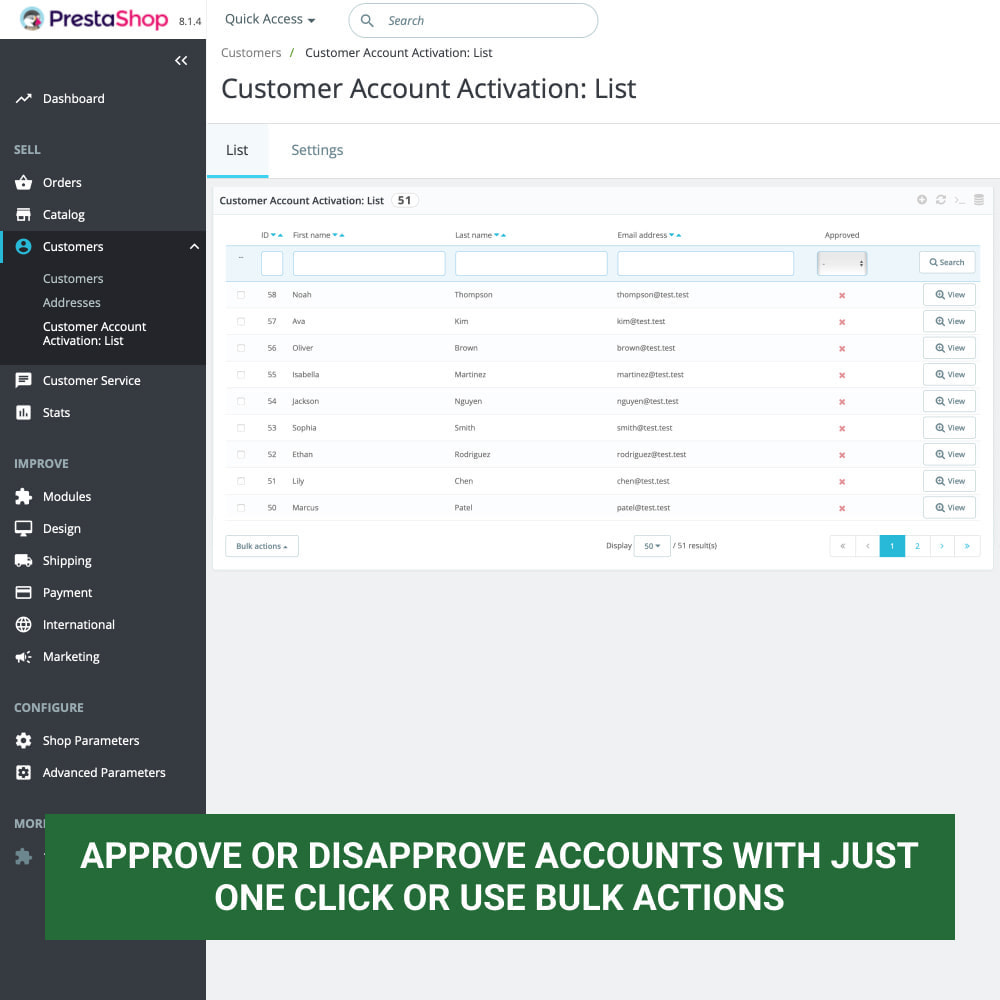Switch to the Settings tab
The image size is (1000, 1000).
click(x=317, y=149)
